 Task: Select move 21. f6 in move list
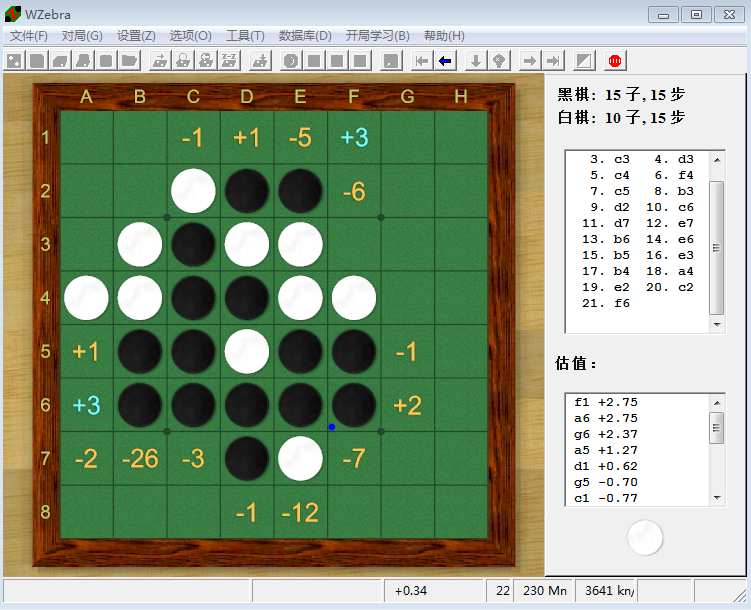[x=606, y=303]
